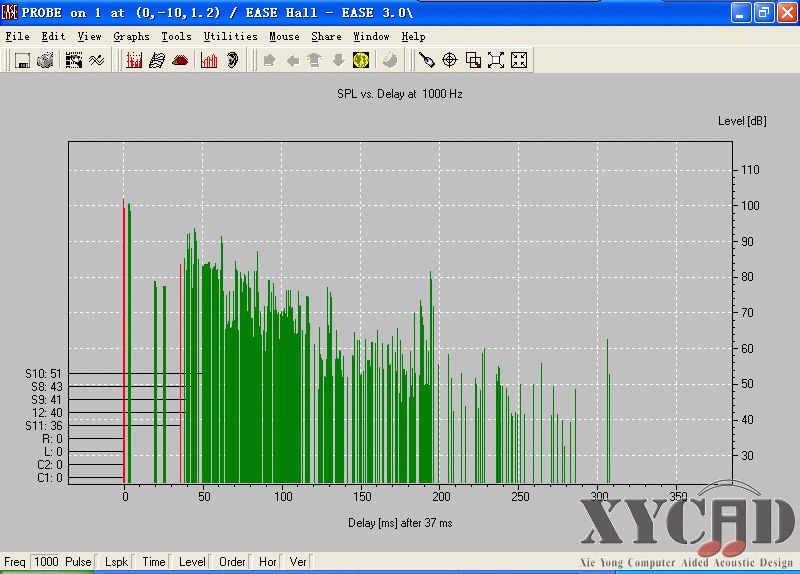The image size is (800, 574).
Task: Click the grayed up arrow icon
Action: pyautogui.click(x=315, y=60)
